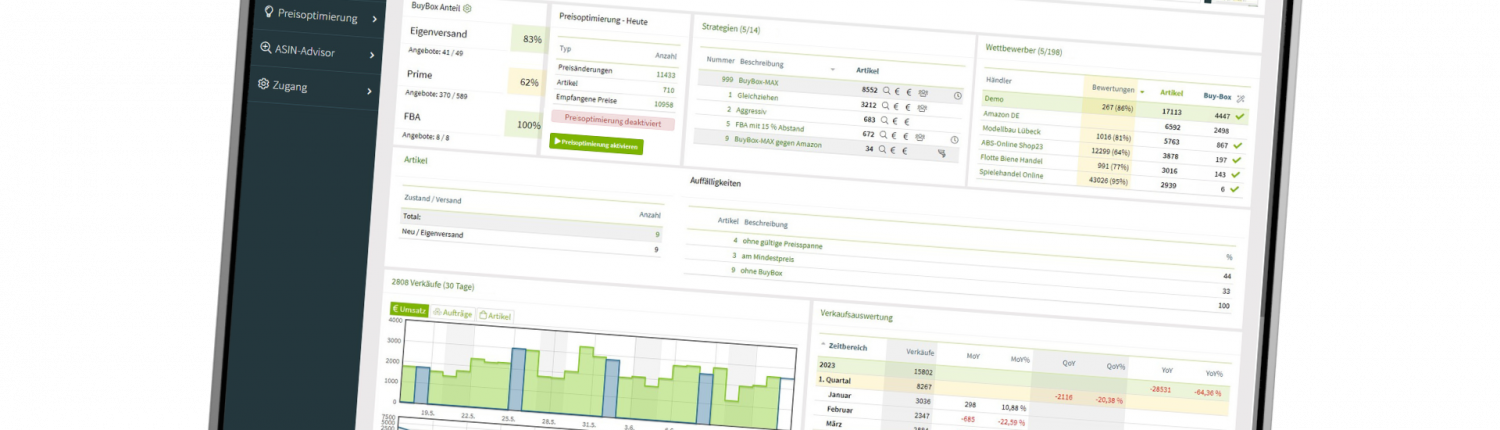Sort competitors by Bewertungen arrow

(x=1142, y=92)
